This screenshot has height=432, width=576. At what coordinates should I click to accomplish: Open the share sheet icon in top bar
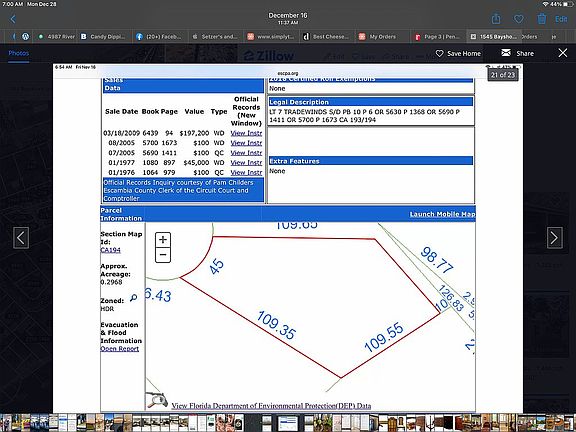click(496, 18)
